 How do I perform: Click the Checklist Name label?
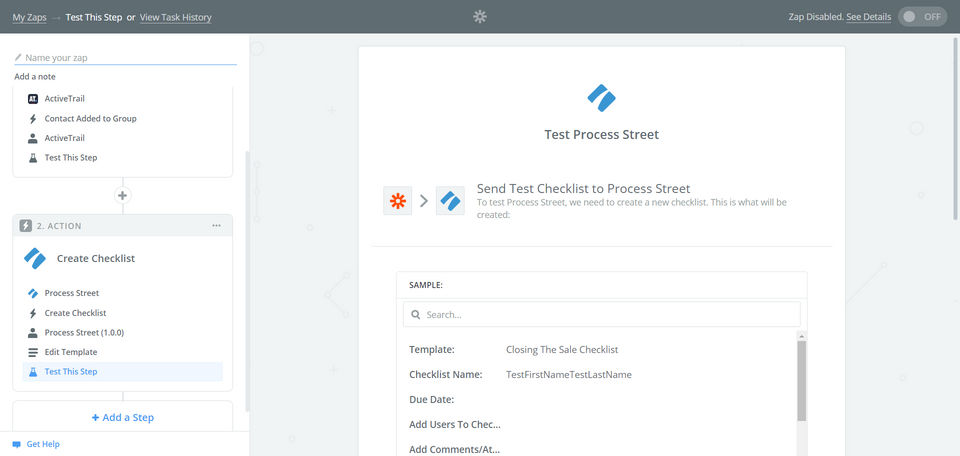pyautogui.click(x=446, y=375)
